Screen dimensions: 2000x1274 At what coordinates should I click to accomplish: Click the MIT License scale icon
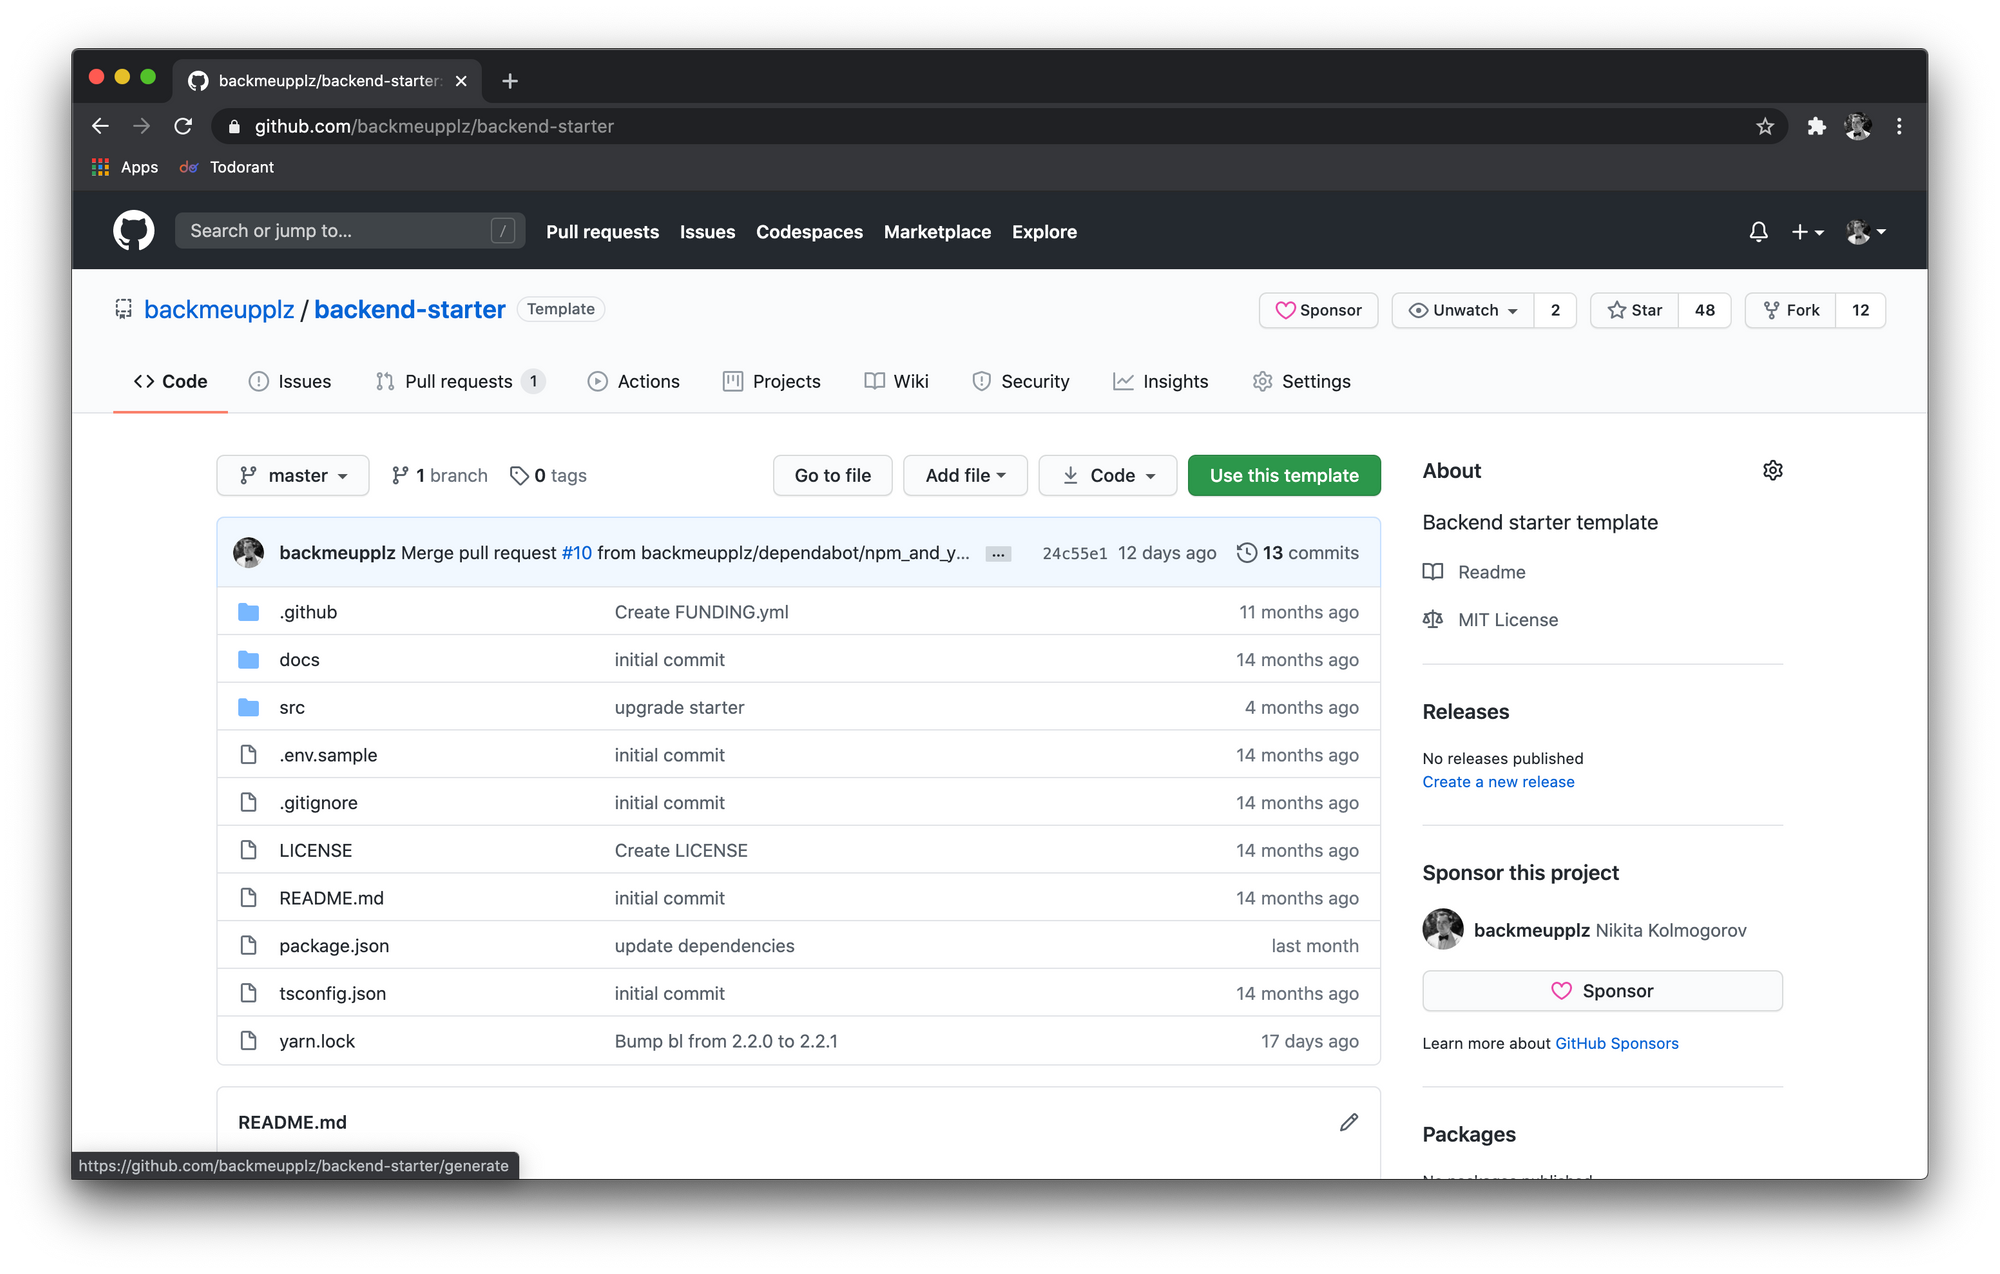(1434, 620)
